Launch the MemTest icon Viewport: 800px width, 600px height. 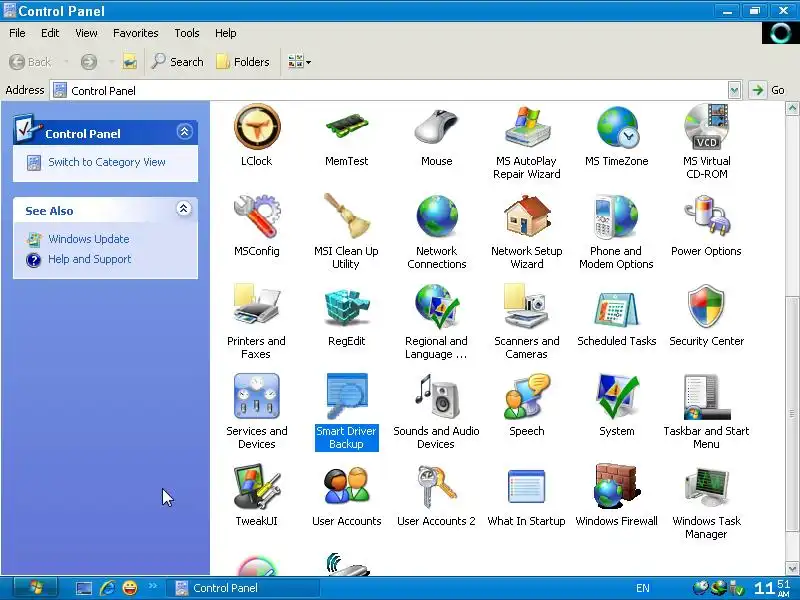point(347,127)
